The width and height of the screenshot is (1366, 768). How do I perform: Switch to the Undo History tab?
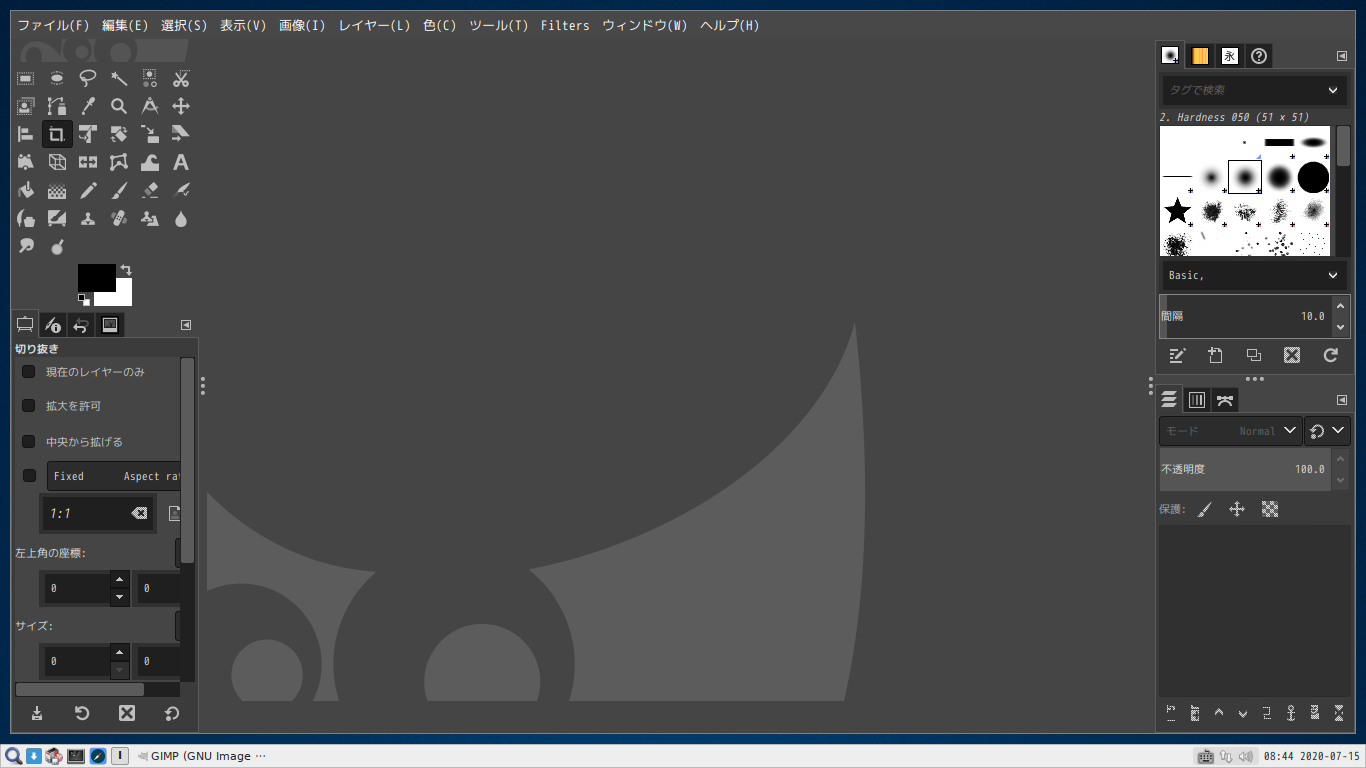click(x=82, y=325)
